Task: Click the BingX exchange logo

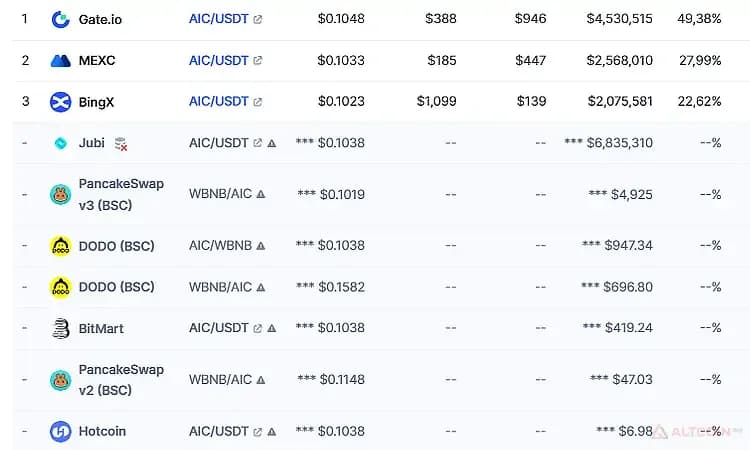Action: click(60, 102)
